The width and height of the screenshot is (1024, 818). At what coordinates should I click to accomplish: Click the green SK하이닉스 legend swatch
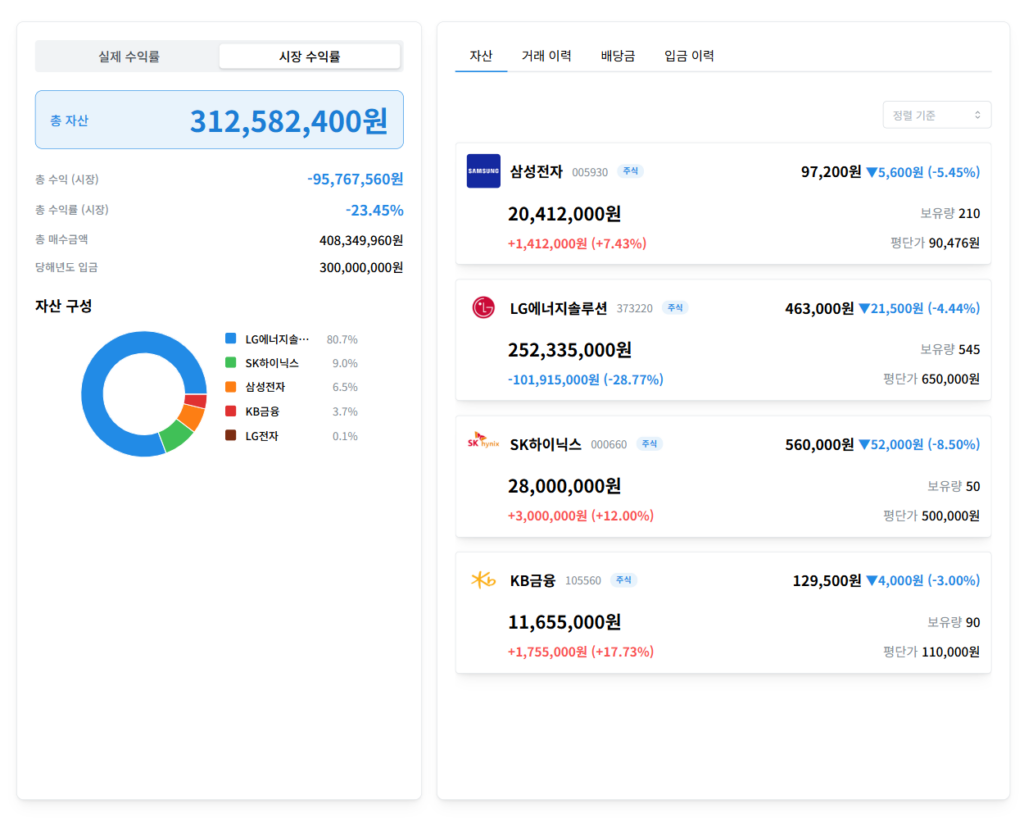point(231,363)
